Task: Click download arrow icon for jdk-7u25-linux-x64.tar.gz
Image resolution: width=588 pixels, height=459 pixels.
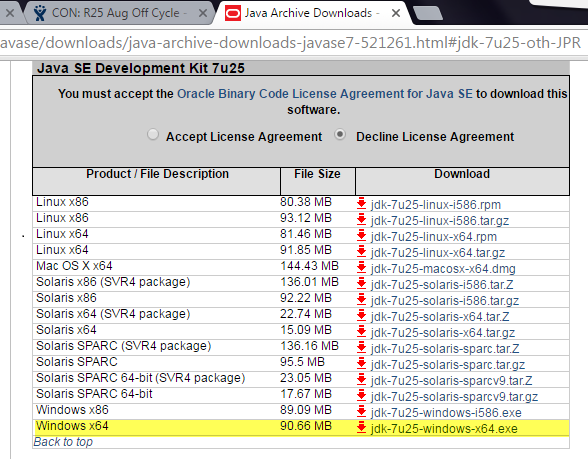Action: 361,252
